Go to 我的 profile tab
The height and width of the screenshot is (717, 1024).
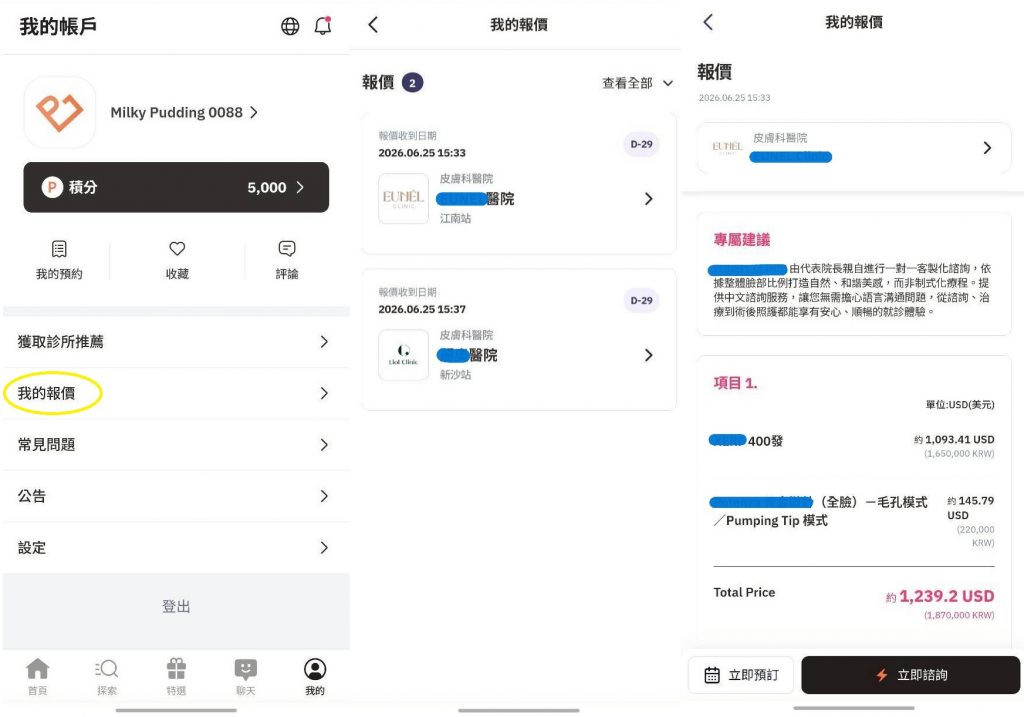[x=315, y=677]
